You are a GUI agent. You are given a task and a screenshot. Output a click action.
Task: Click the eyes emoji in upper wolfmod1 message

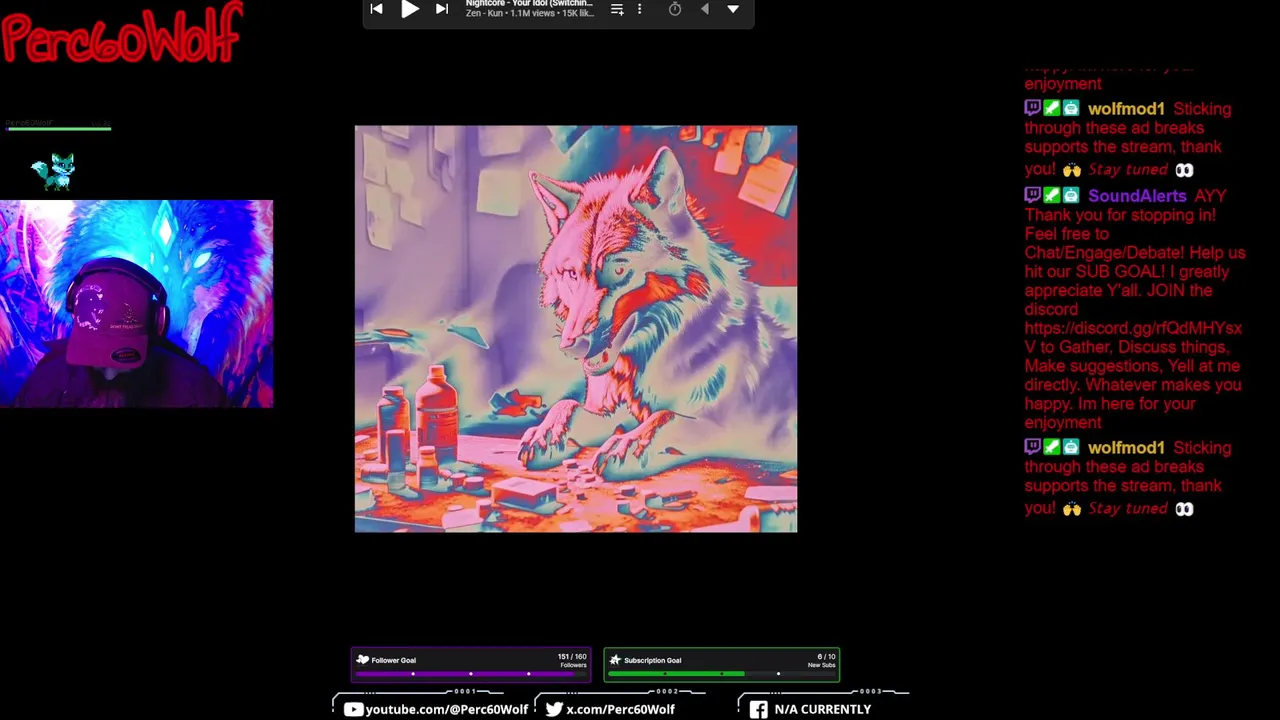(x=1184, y=170)
